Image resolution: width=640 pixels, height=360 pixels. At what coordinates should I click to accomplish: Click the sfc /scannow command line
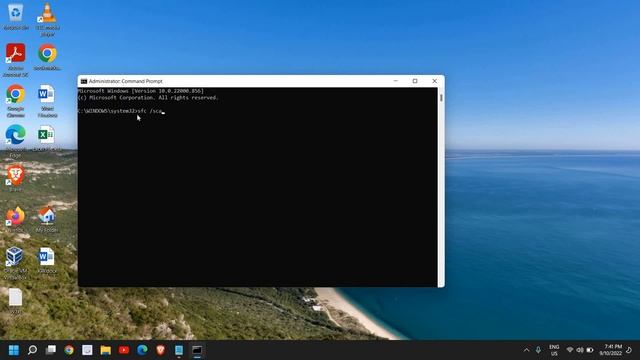(120, 111)
